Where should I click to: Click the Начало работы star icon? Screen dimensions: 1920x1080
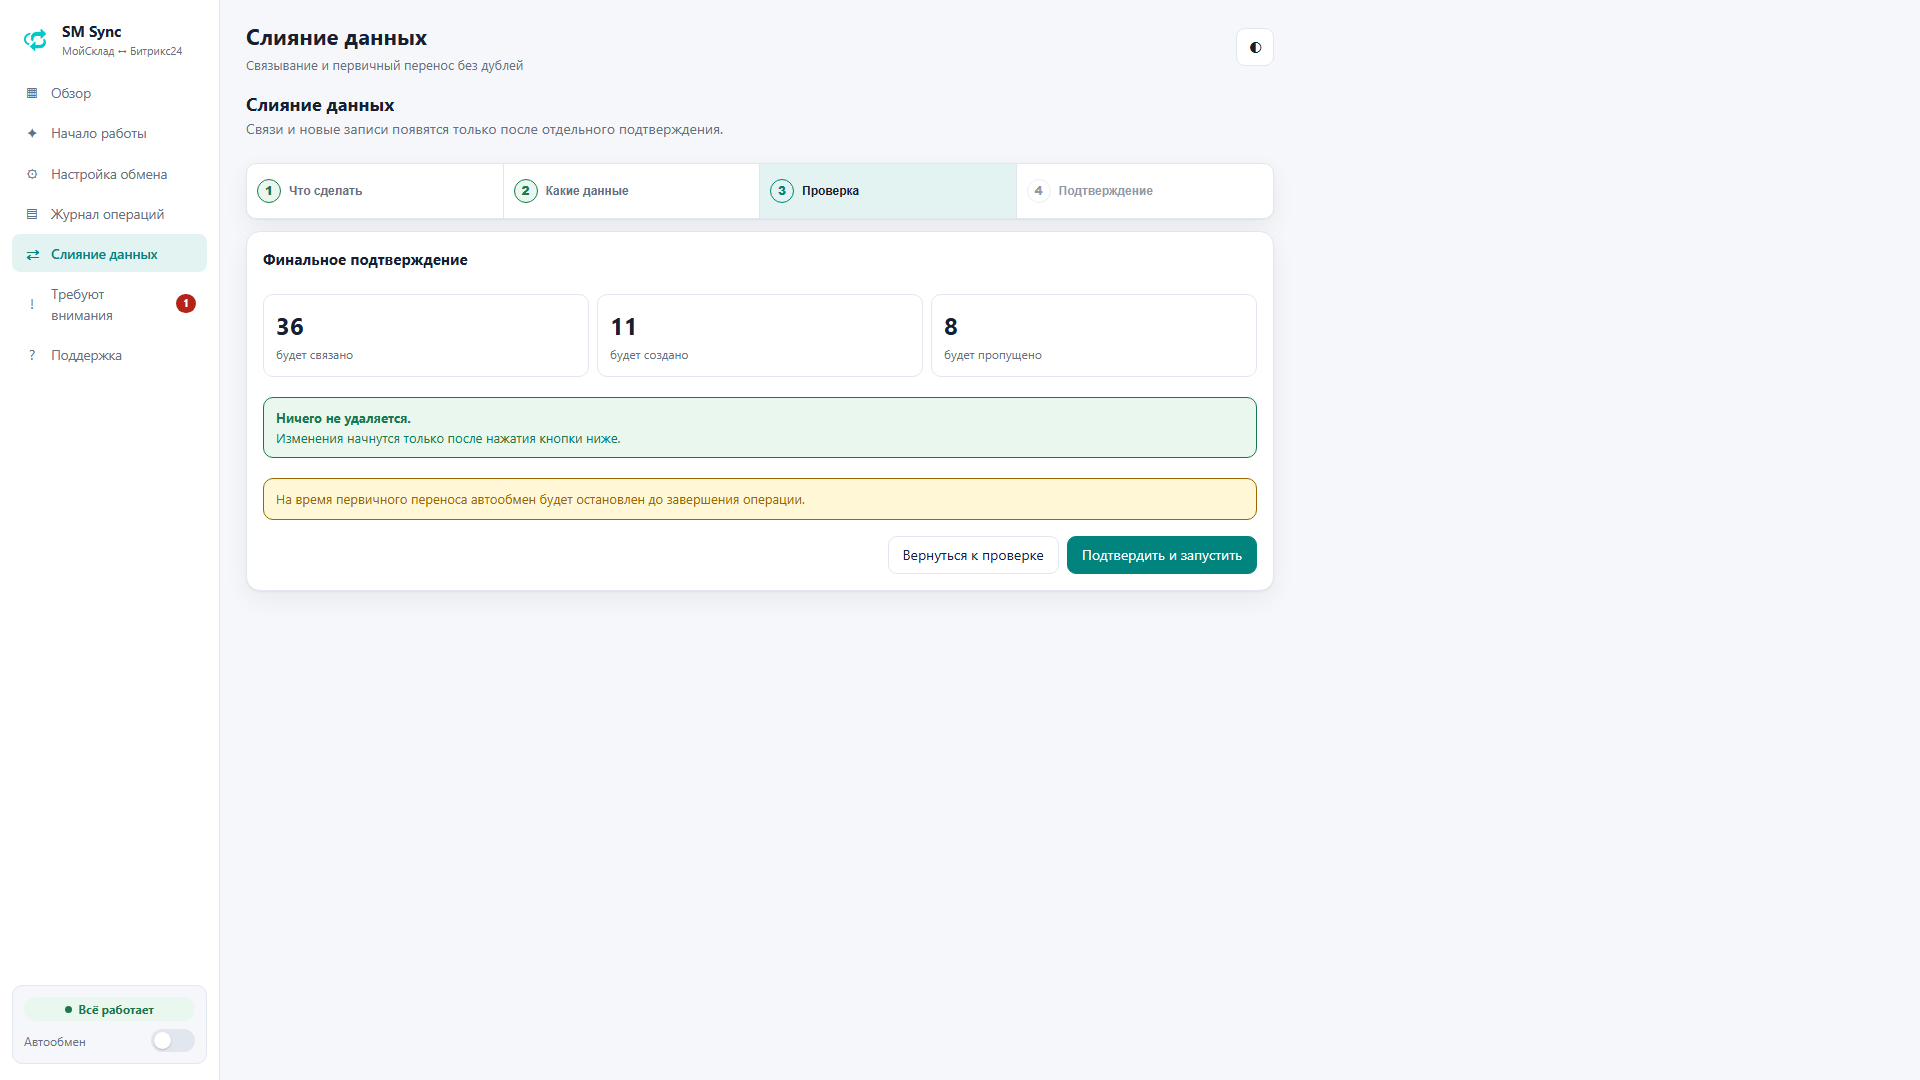(32, 133)
